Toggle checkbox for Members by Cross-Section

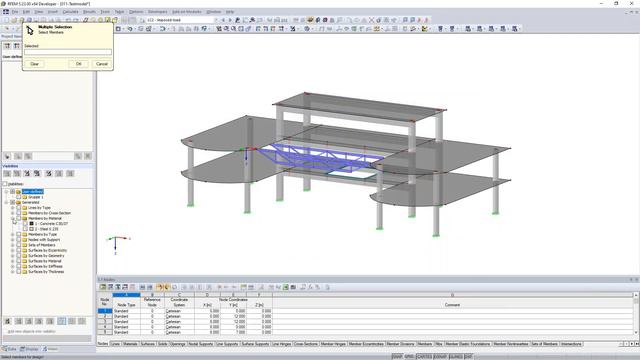coord(19,213)
